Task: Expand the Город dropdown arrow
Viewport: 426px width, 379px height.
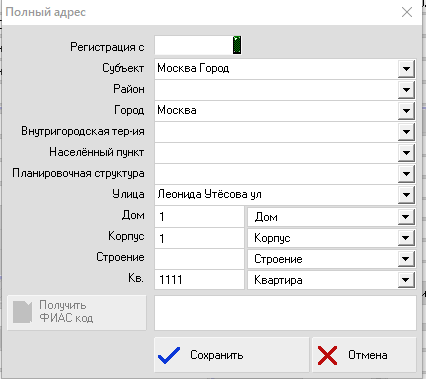Action: tap(406, 111)
